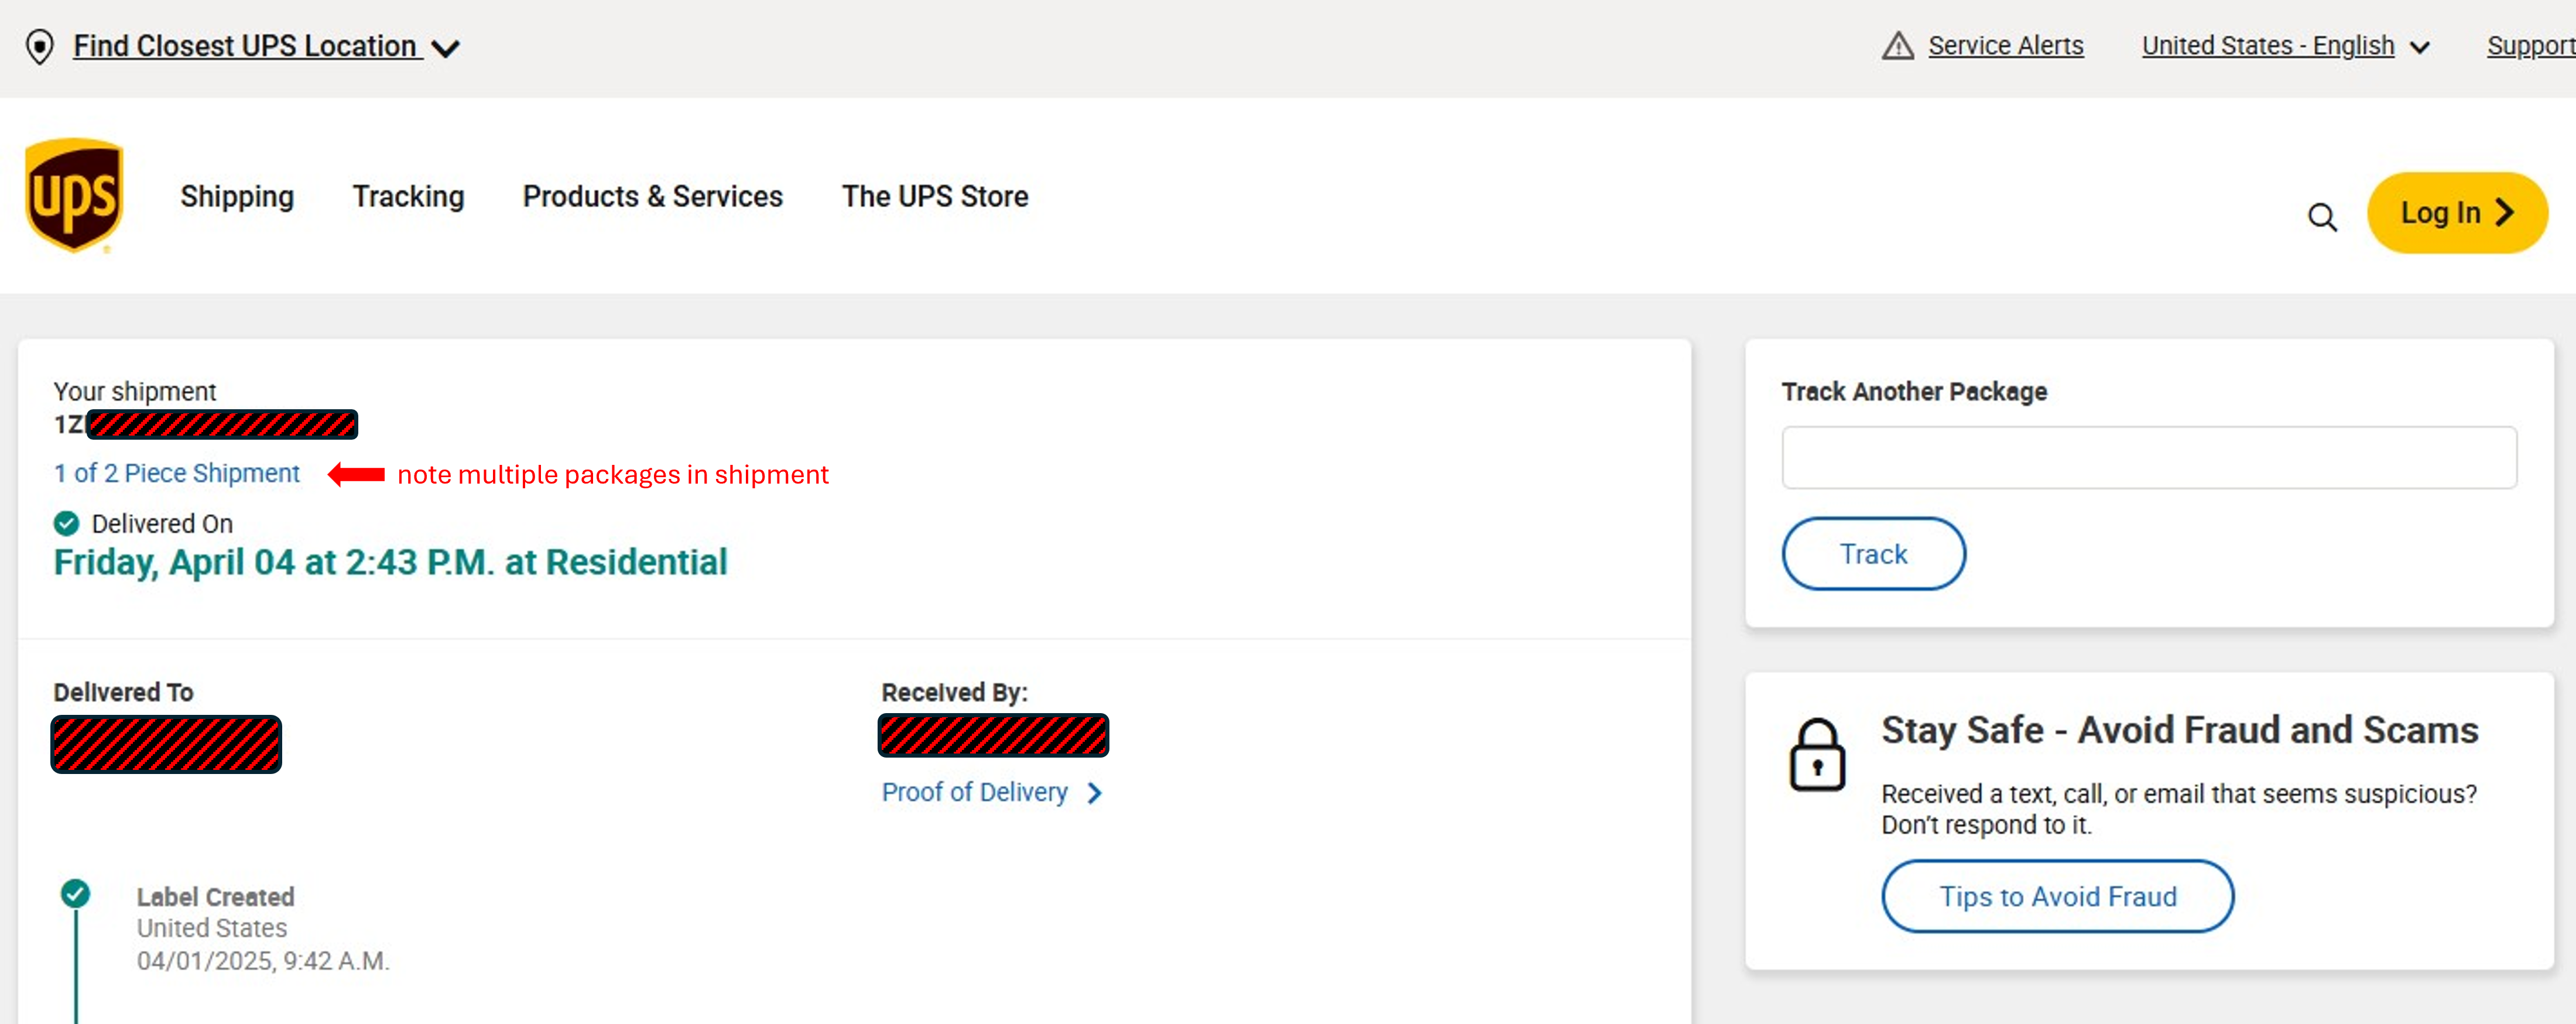The height and width of the screenshot is (1024, 2576).
Task: Open search with magnifying glass icon
Action: 2322,216
